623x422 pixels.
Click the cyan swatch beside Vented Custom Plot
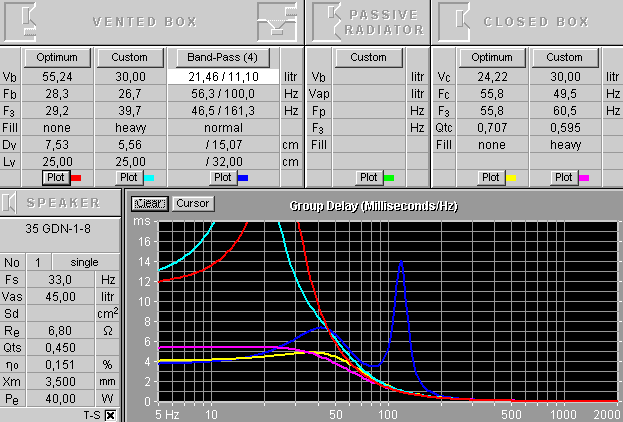point(149,177)
